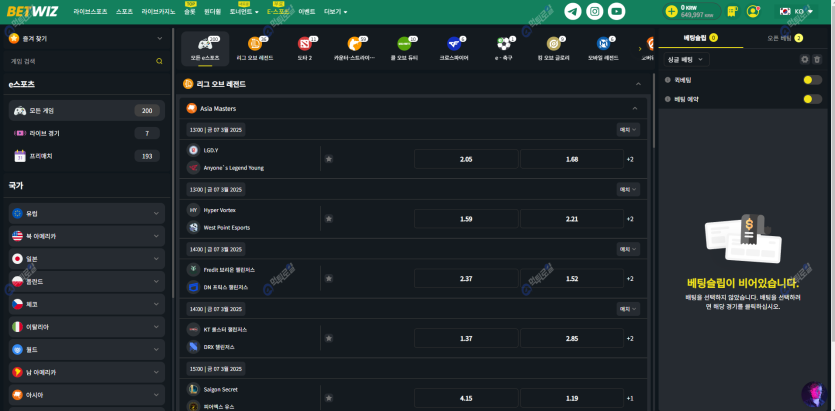835x411 pixels.
Task: Favorite the KT 롤스터 match star
Action: pos(329,338)
